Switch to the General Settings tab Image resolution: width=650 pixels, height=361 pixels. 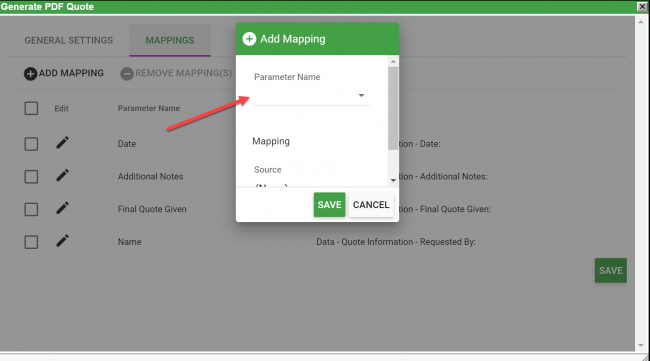click(68, 40)
